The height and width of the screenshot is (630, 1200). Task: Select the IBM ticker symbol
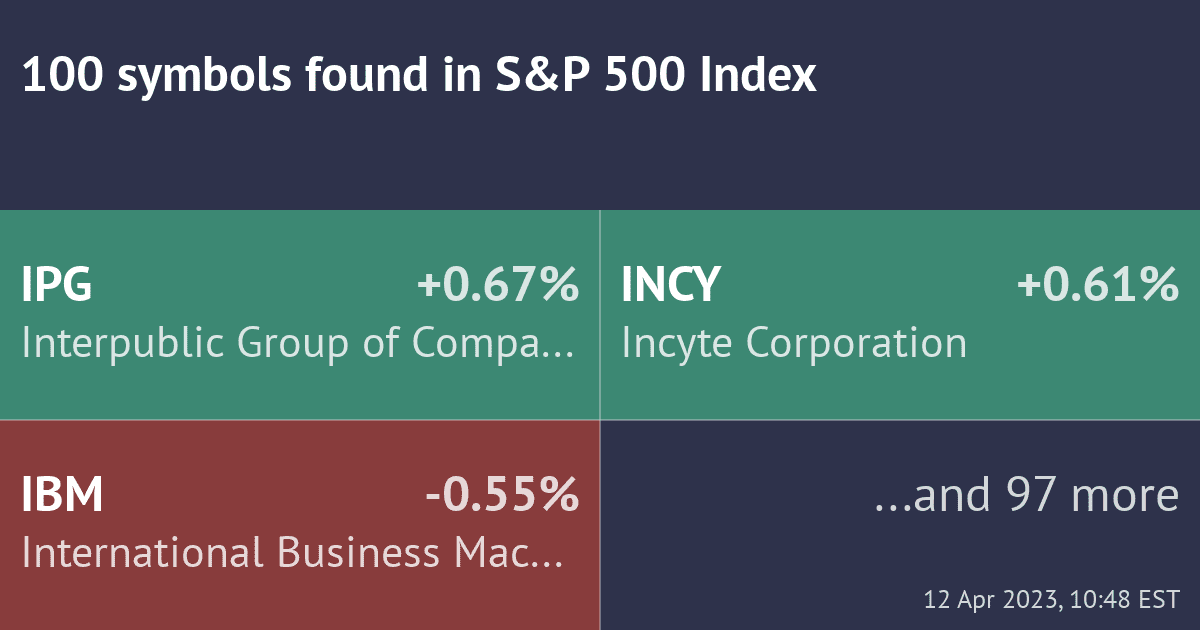pos(62,495)
